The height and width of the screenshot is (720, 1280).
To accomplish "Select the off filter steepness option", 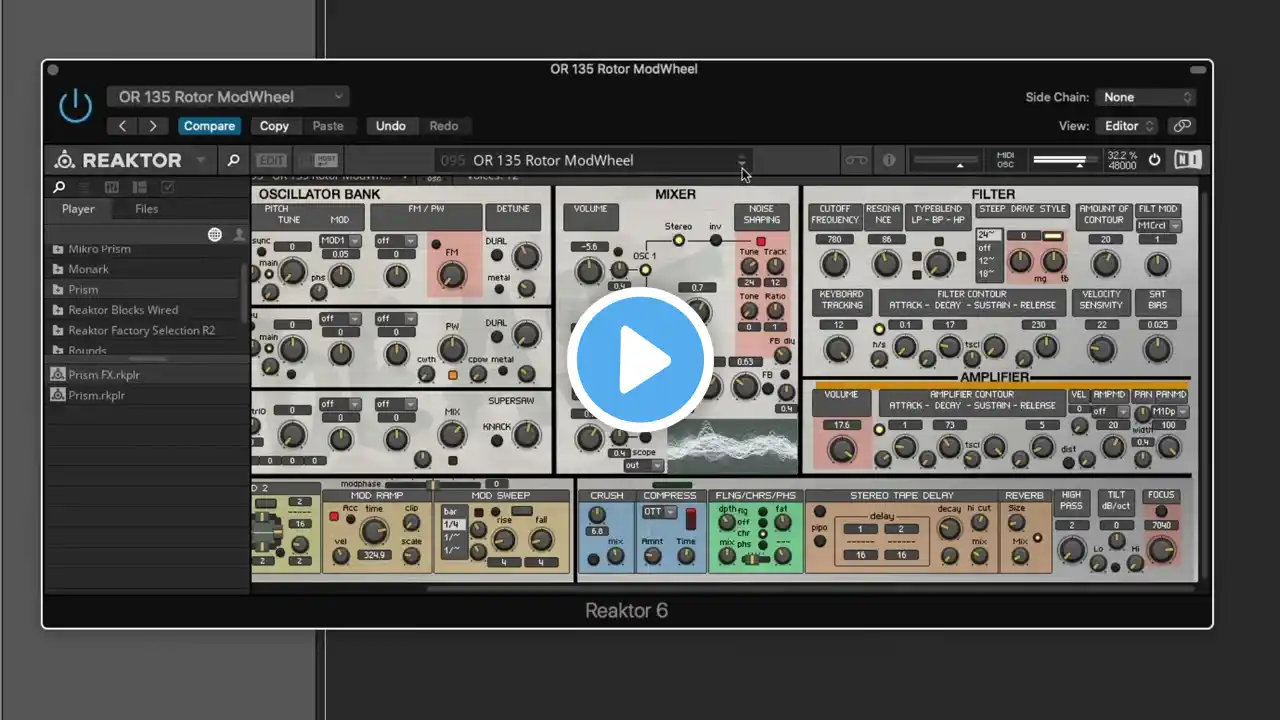I will (x=989, y=248).
